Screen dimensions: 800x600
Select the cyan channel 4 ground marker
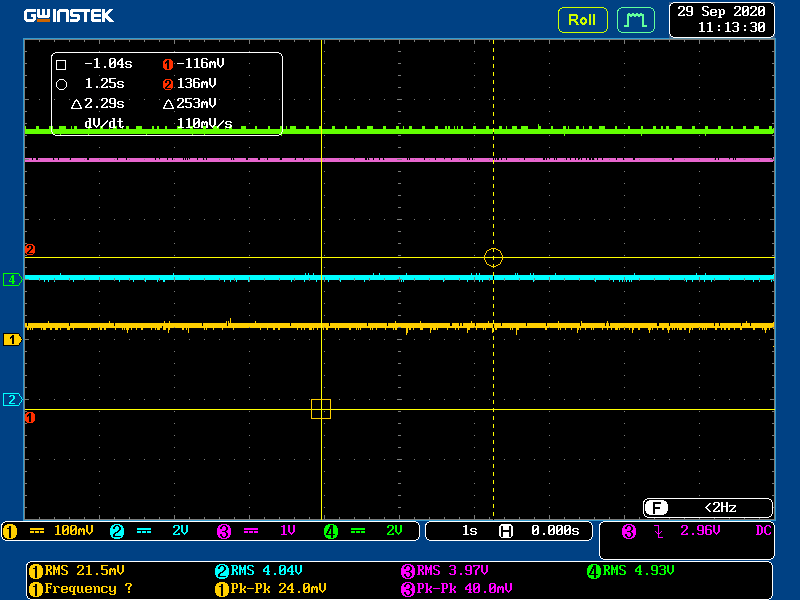[x=13, y=280]
